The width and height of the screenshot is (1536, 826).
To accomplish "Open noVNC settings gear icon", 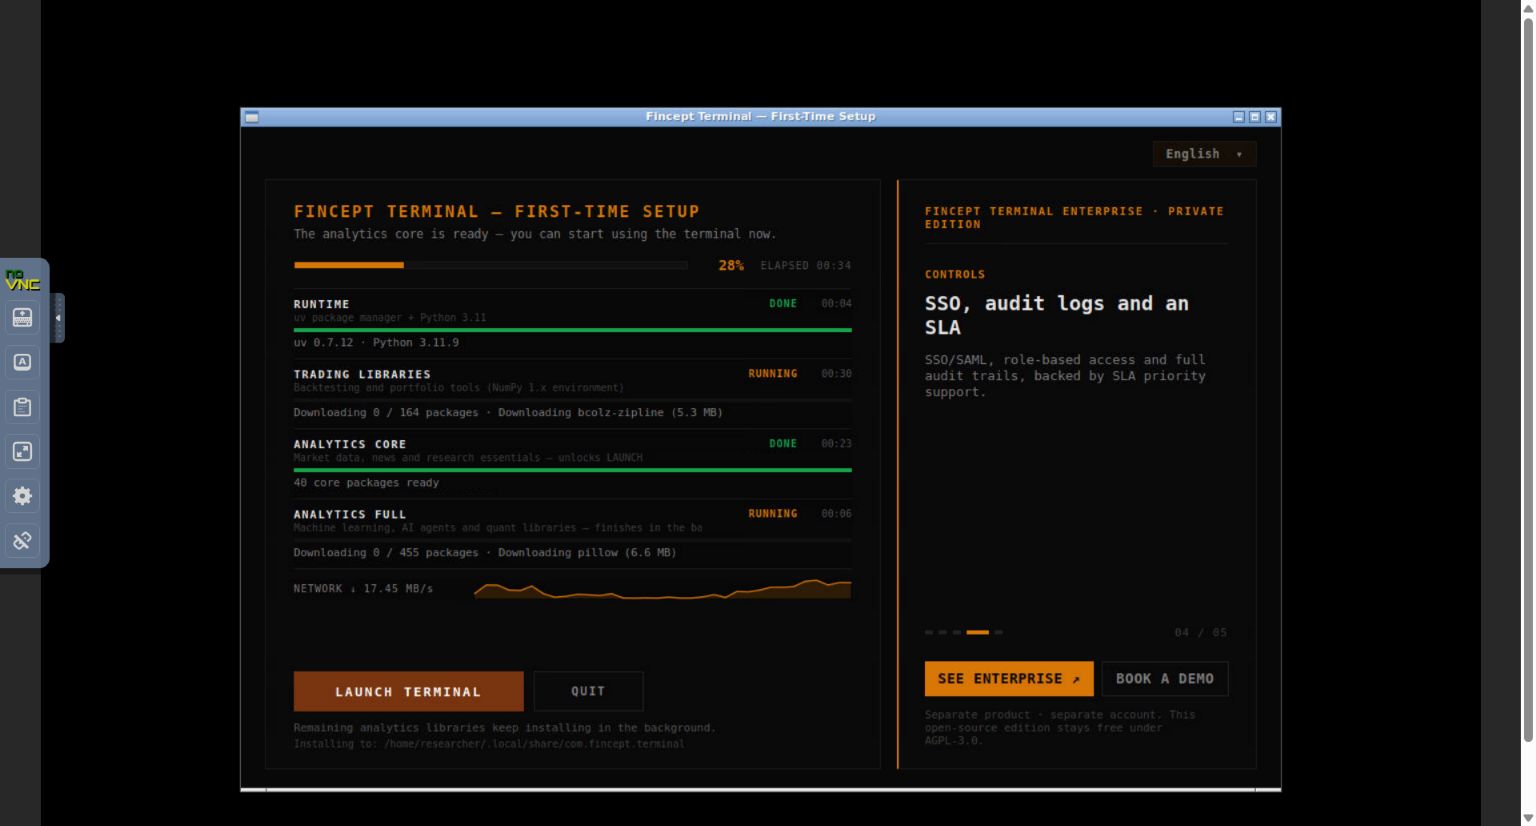I will pyautogui.click(x=22, y=496).
